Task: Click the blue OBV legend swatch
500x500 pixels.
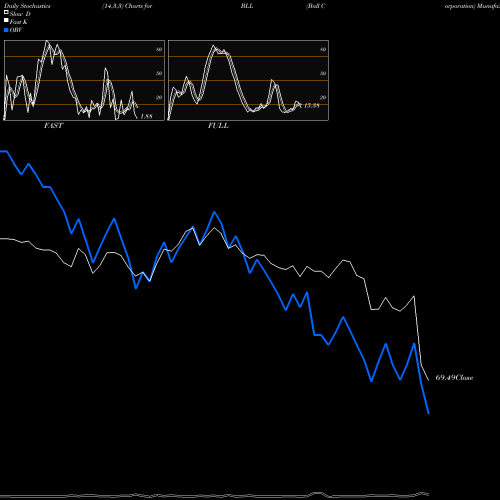Action: tap(6, 30)
